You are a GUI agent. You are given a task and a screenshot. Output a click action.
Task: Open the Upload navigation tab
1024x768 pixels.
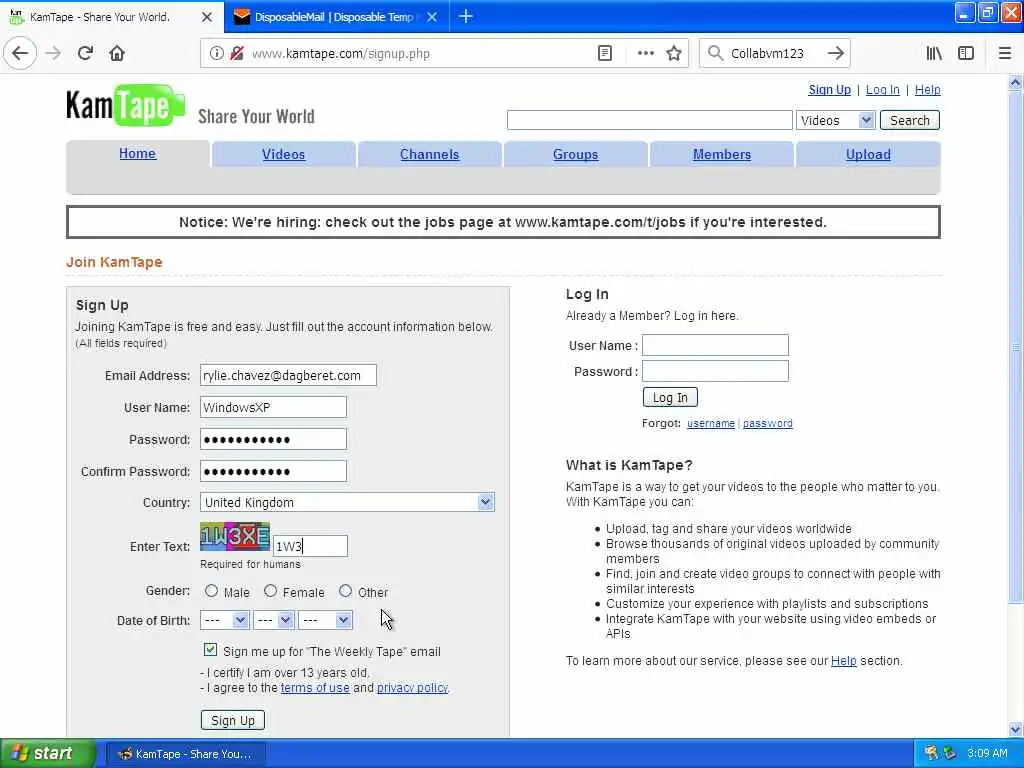(868, 154)
